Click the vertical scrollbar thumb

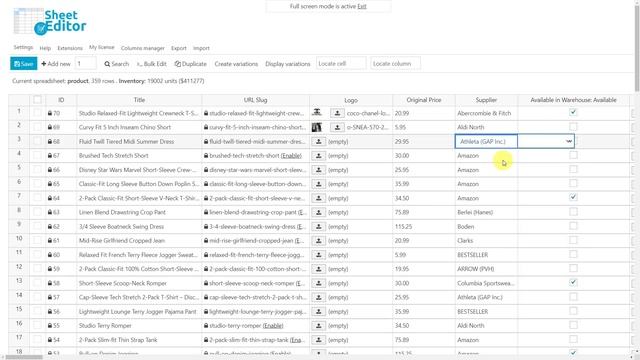coord(637,47)
